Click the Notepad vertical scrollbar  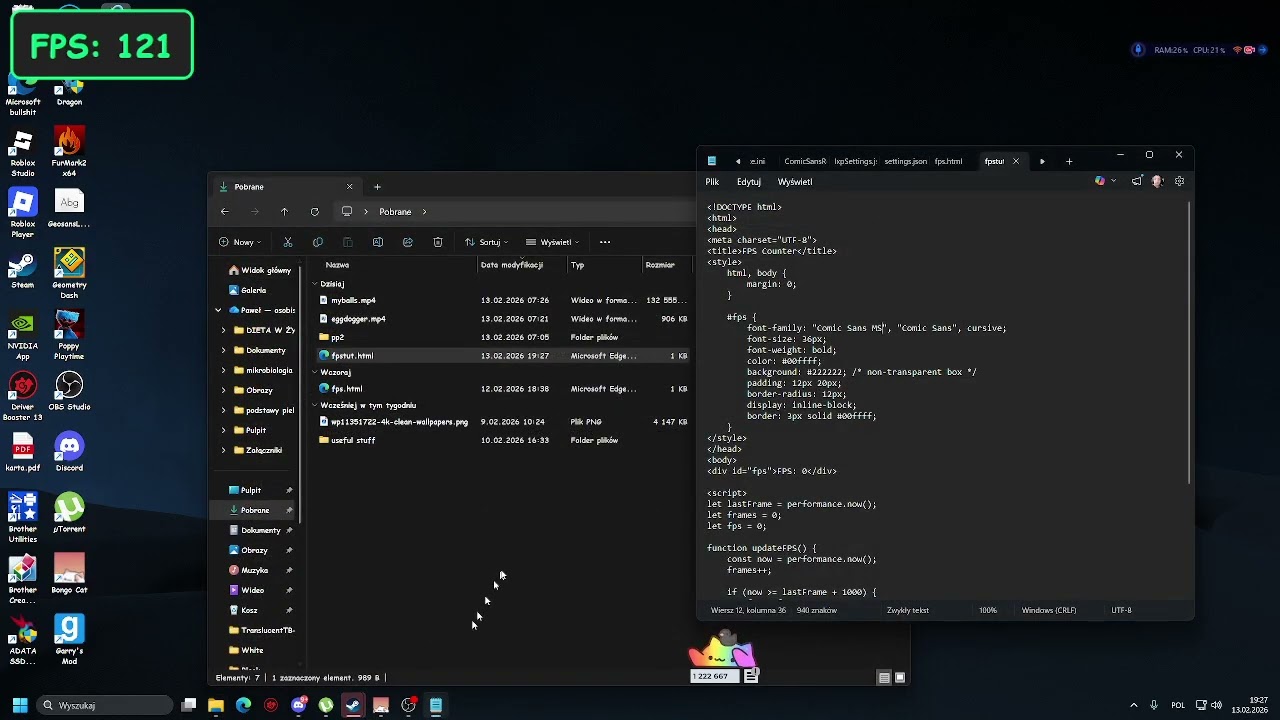[1189, 343]
